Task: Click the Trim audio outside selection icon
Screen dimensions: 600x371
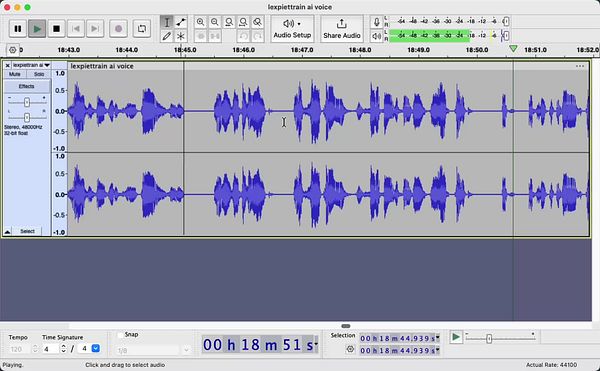Action: click(x=201, y=36)
